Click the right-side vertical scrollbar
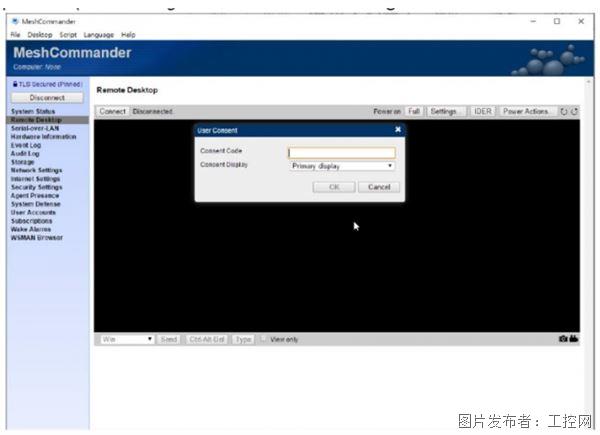 click(x=589, y=253)
